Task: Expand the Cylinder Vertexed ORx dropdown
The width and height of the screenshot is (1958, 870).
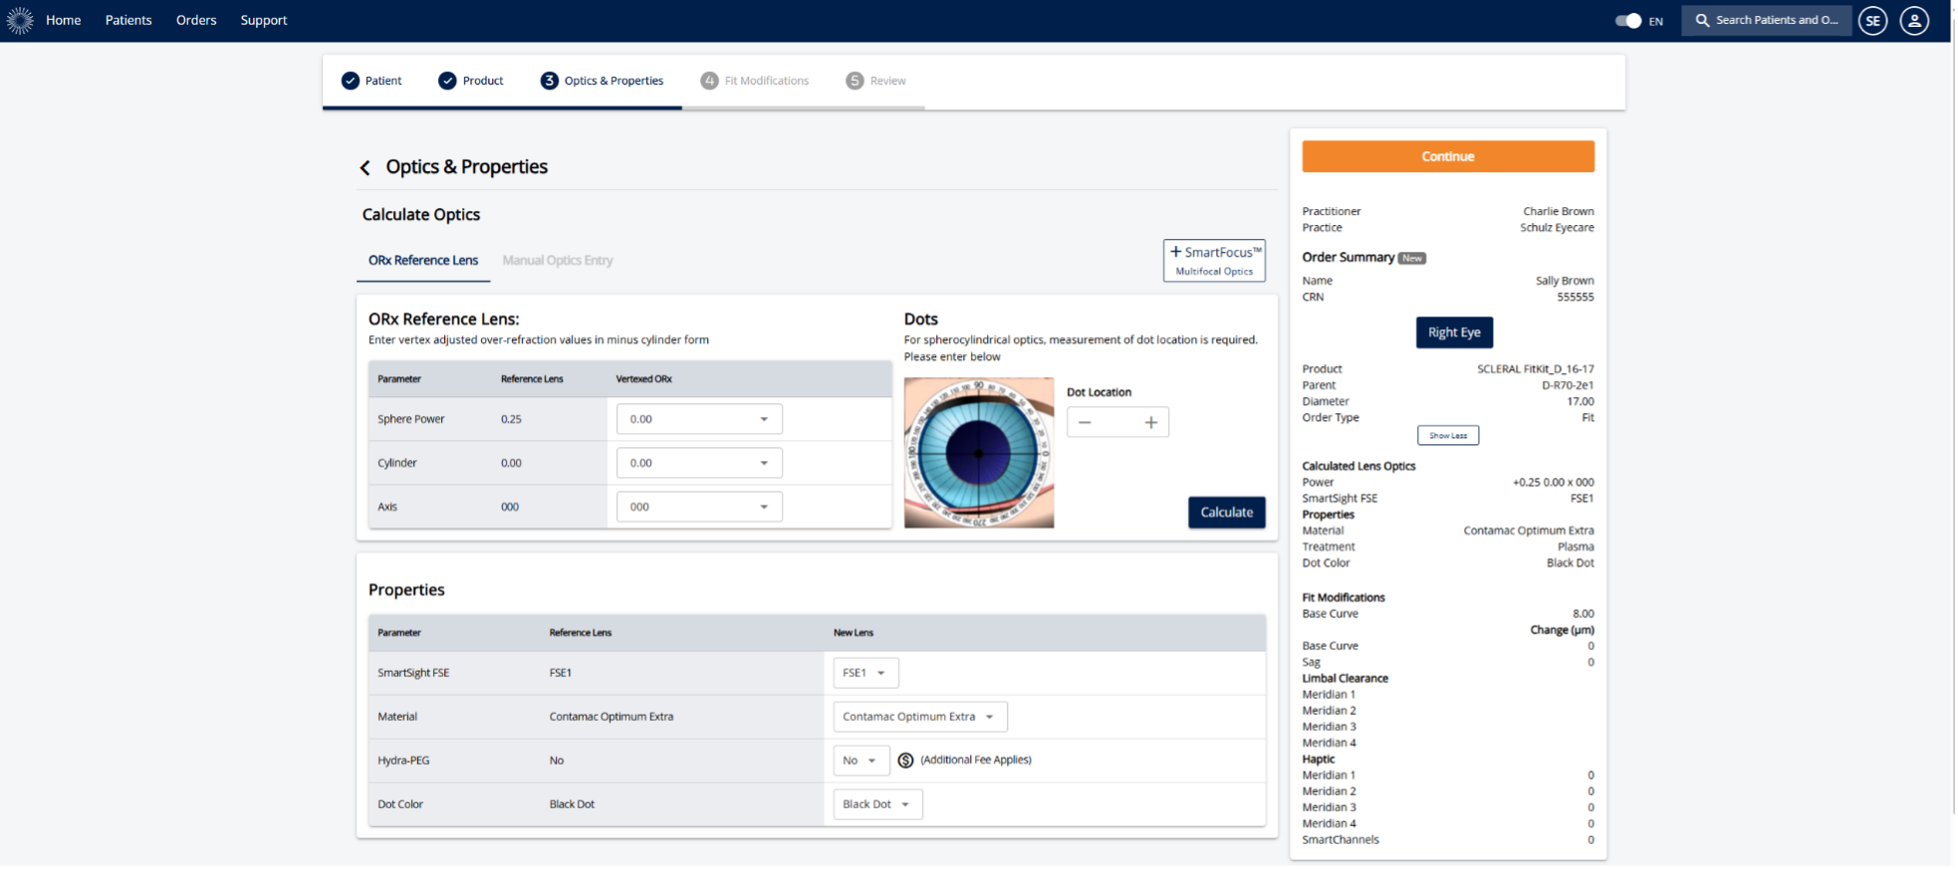Action: click(699, 463)
